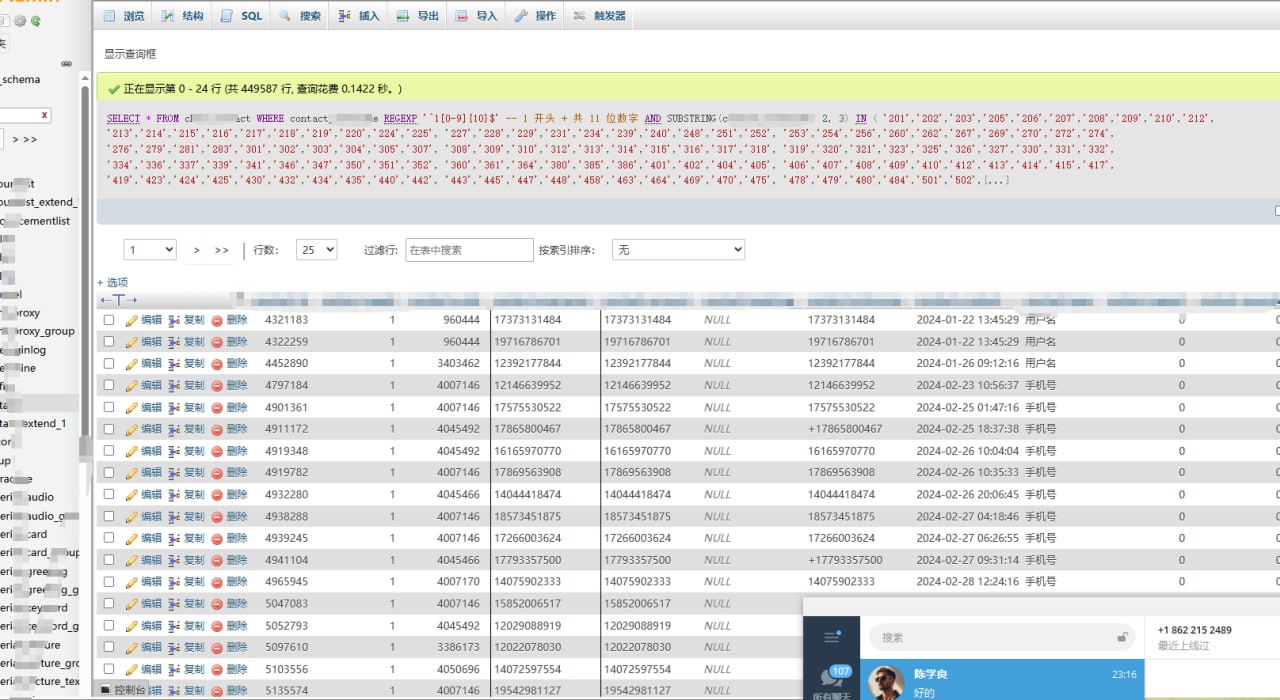This screenshot has height=700, width=1280.
Task: Check the box beside row 5047083
Action: click(x=109, y=604)
